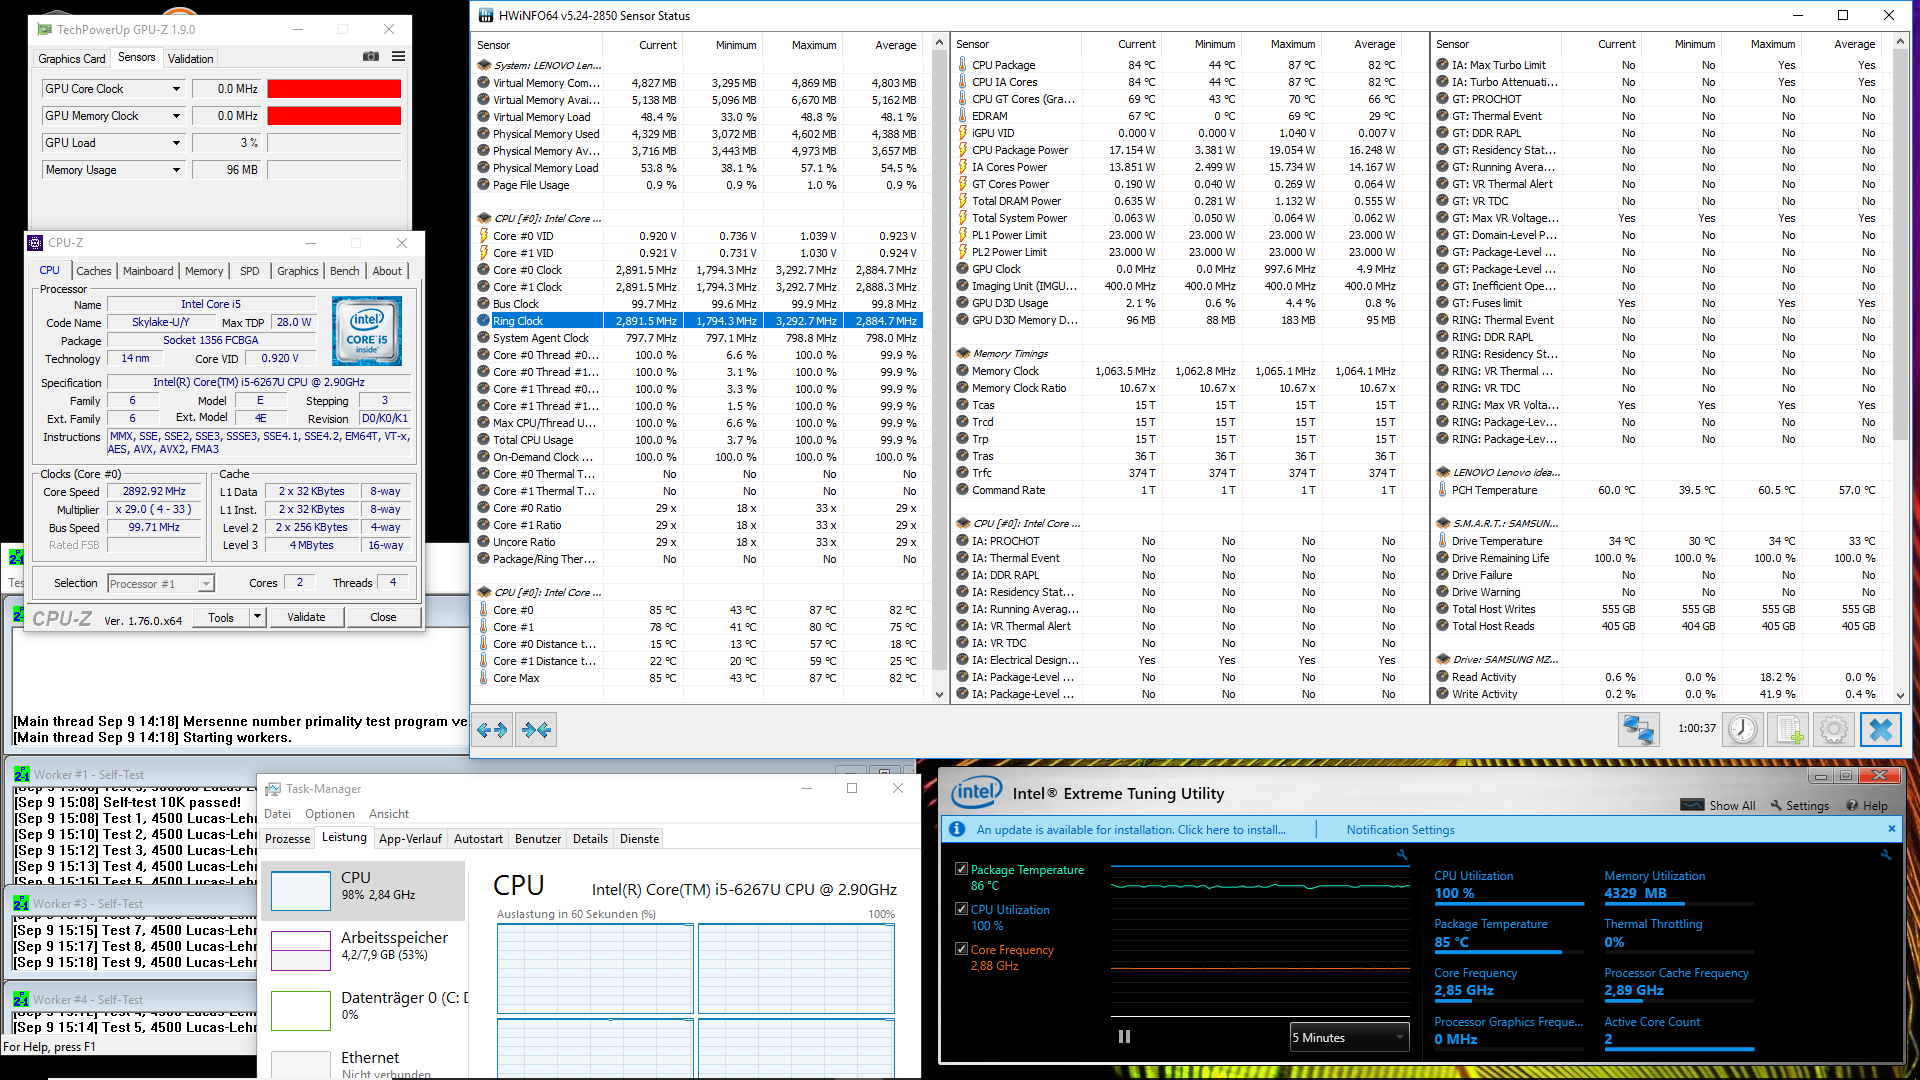Disable Core Frequency checkbox in XTU

pyautogui.click(x=961, y=949)
